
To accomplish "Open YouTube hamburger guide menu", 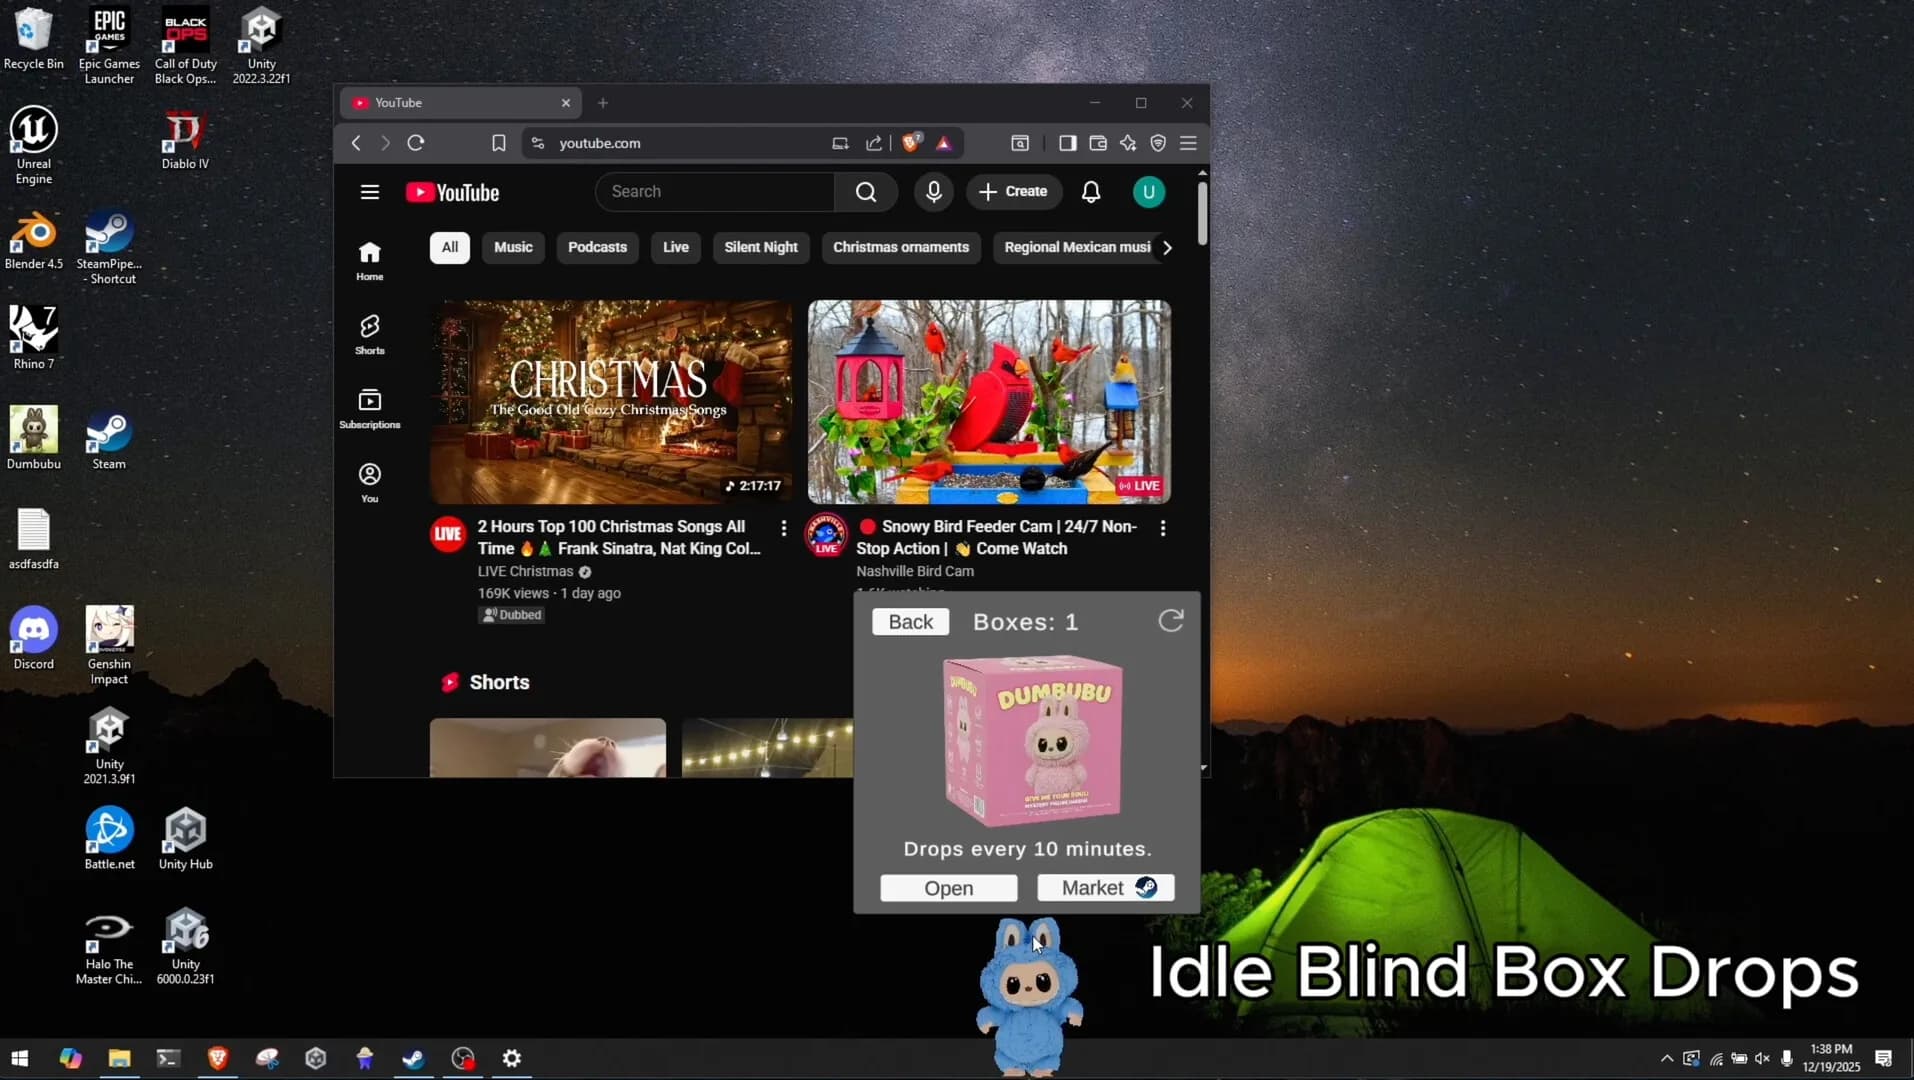I will [370, 192].
